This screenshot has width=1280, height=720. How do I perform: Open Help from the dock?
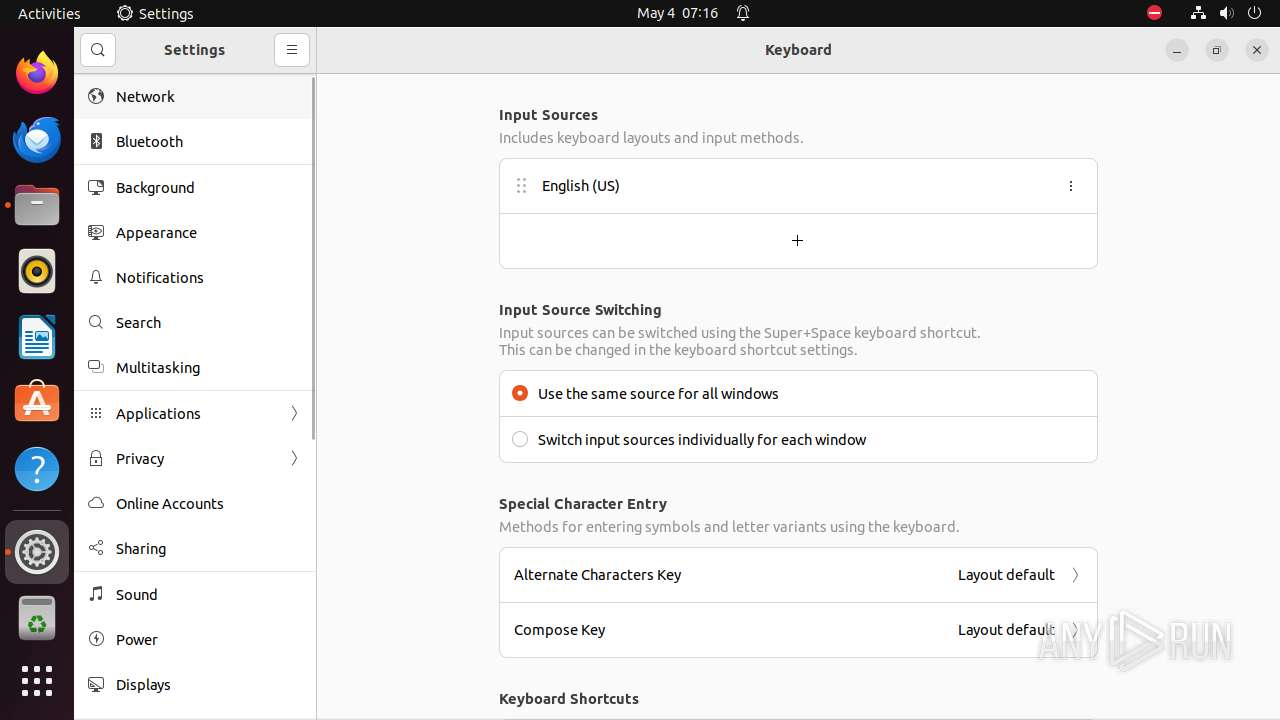[37, 469]
